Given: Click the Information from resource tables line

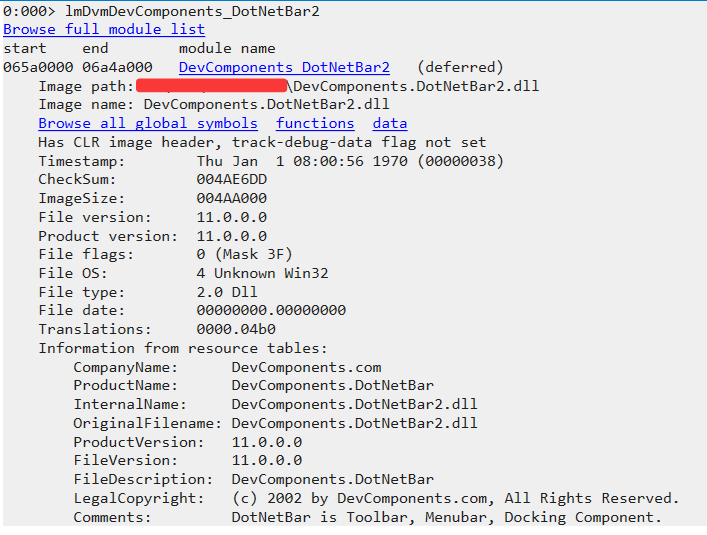Looking at the screenshot, I should pyautogui.click(x=183, y=348).
